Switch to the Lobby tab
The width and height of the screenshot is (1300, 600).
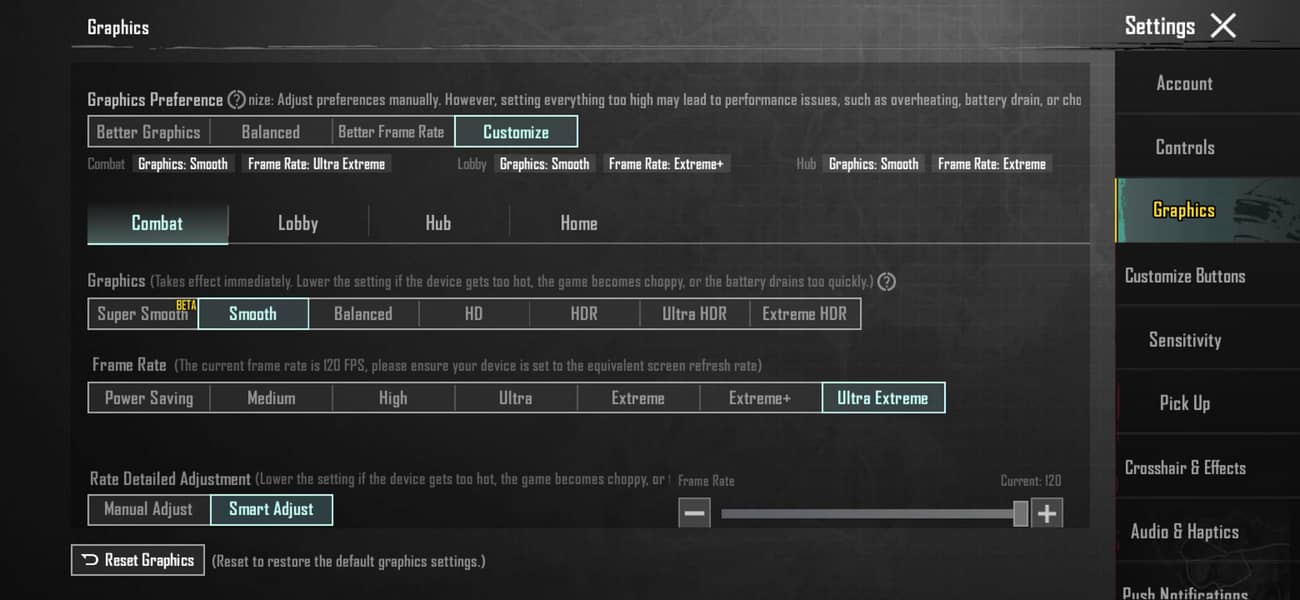tap(298, 224)
